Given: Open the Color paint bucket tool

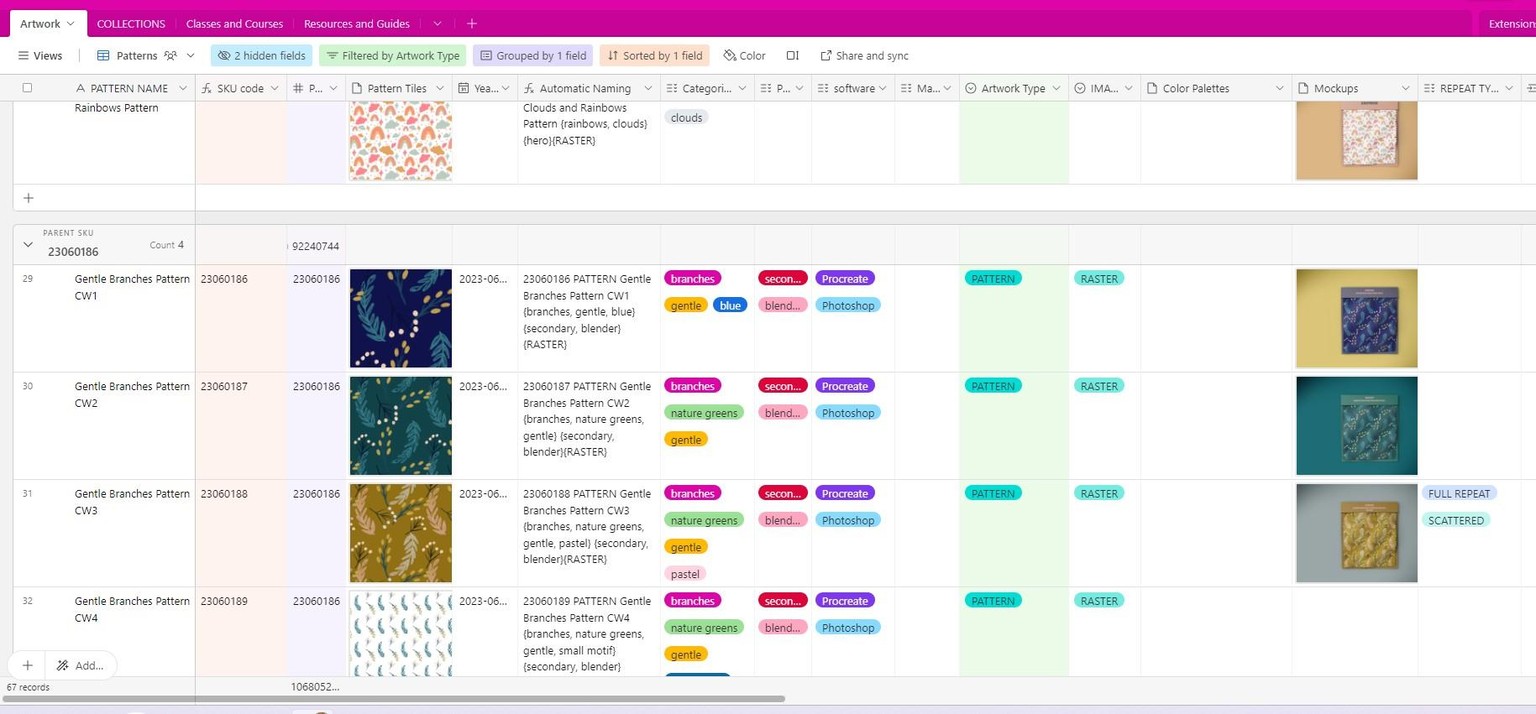Looking at the screenshot, I should click(x=744, y=56).
